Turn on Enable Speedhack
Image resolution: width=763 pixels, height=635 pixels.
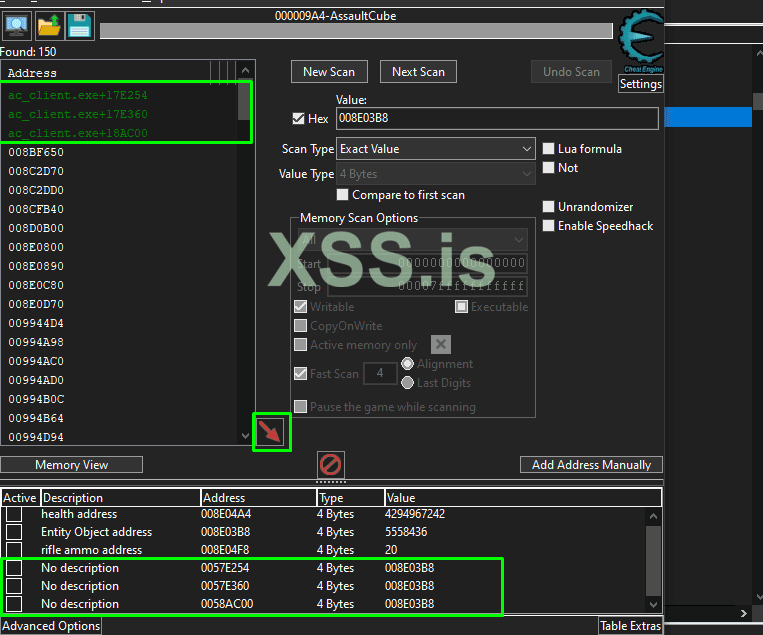point(548,226)
